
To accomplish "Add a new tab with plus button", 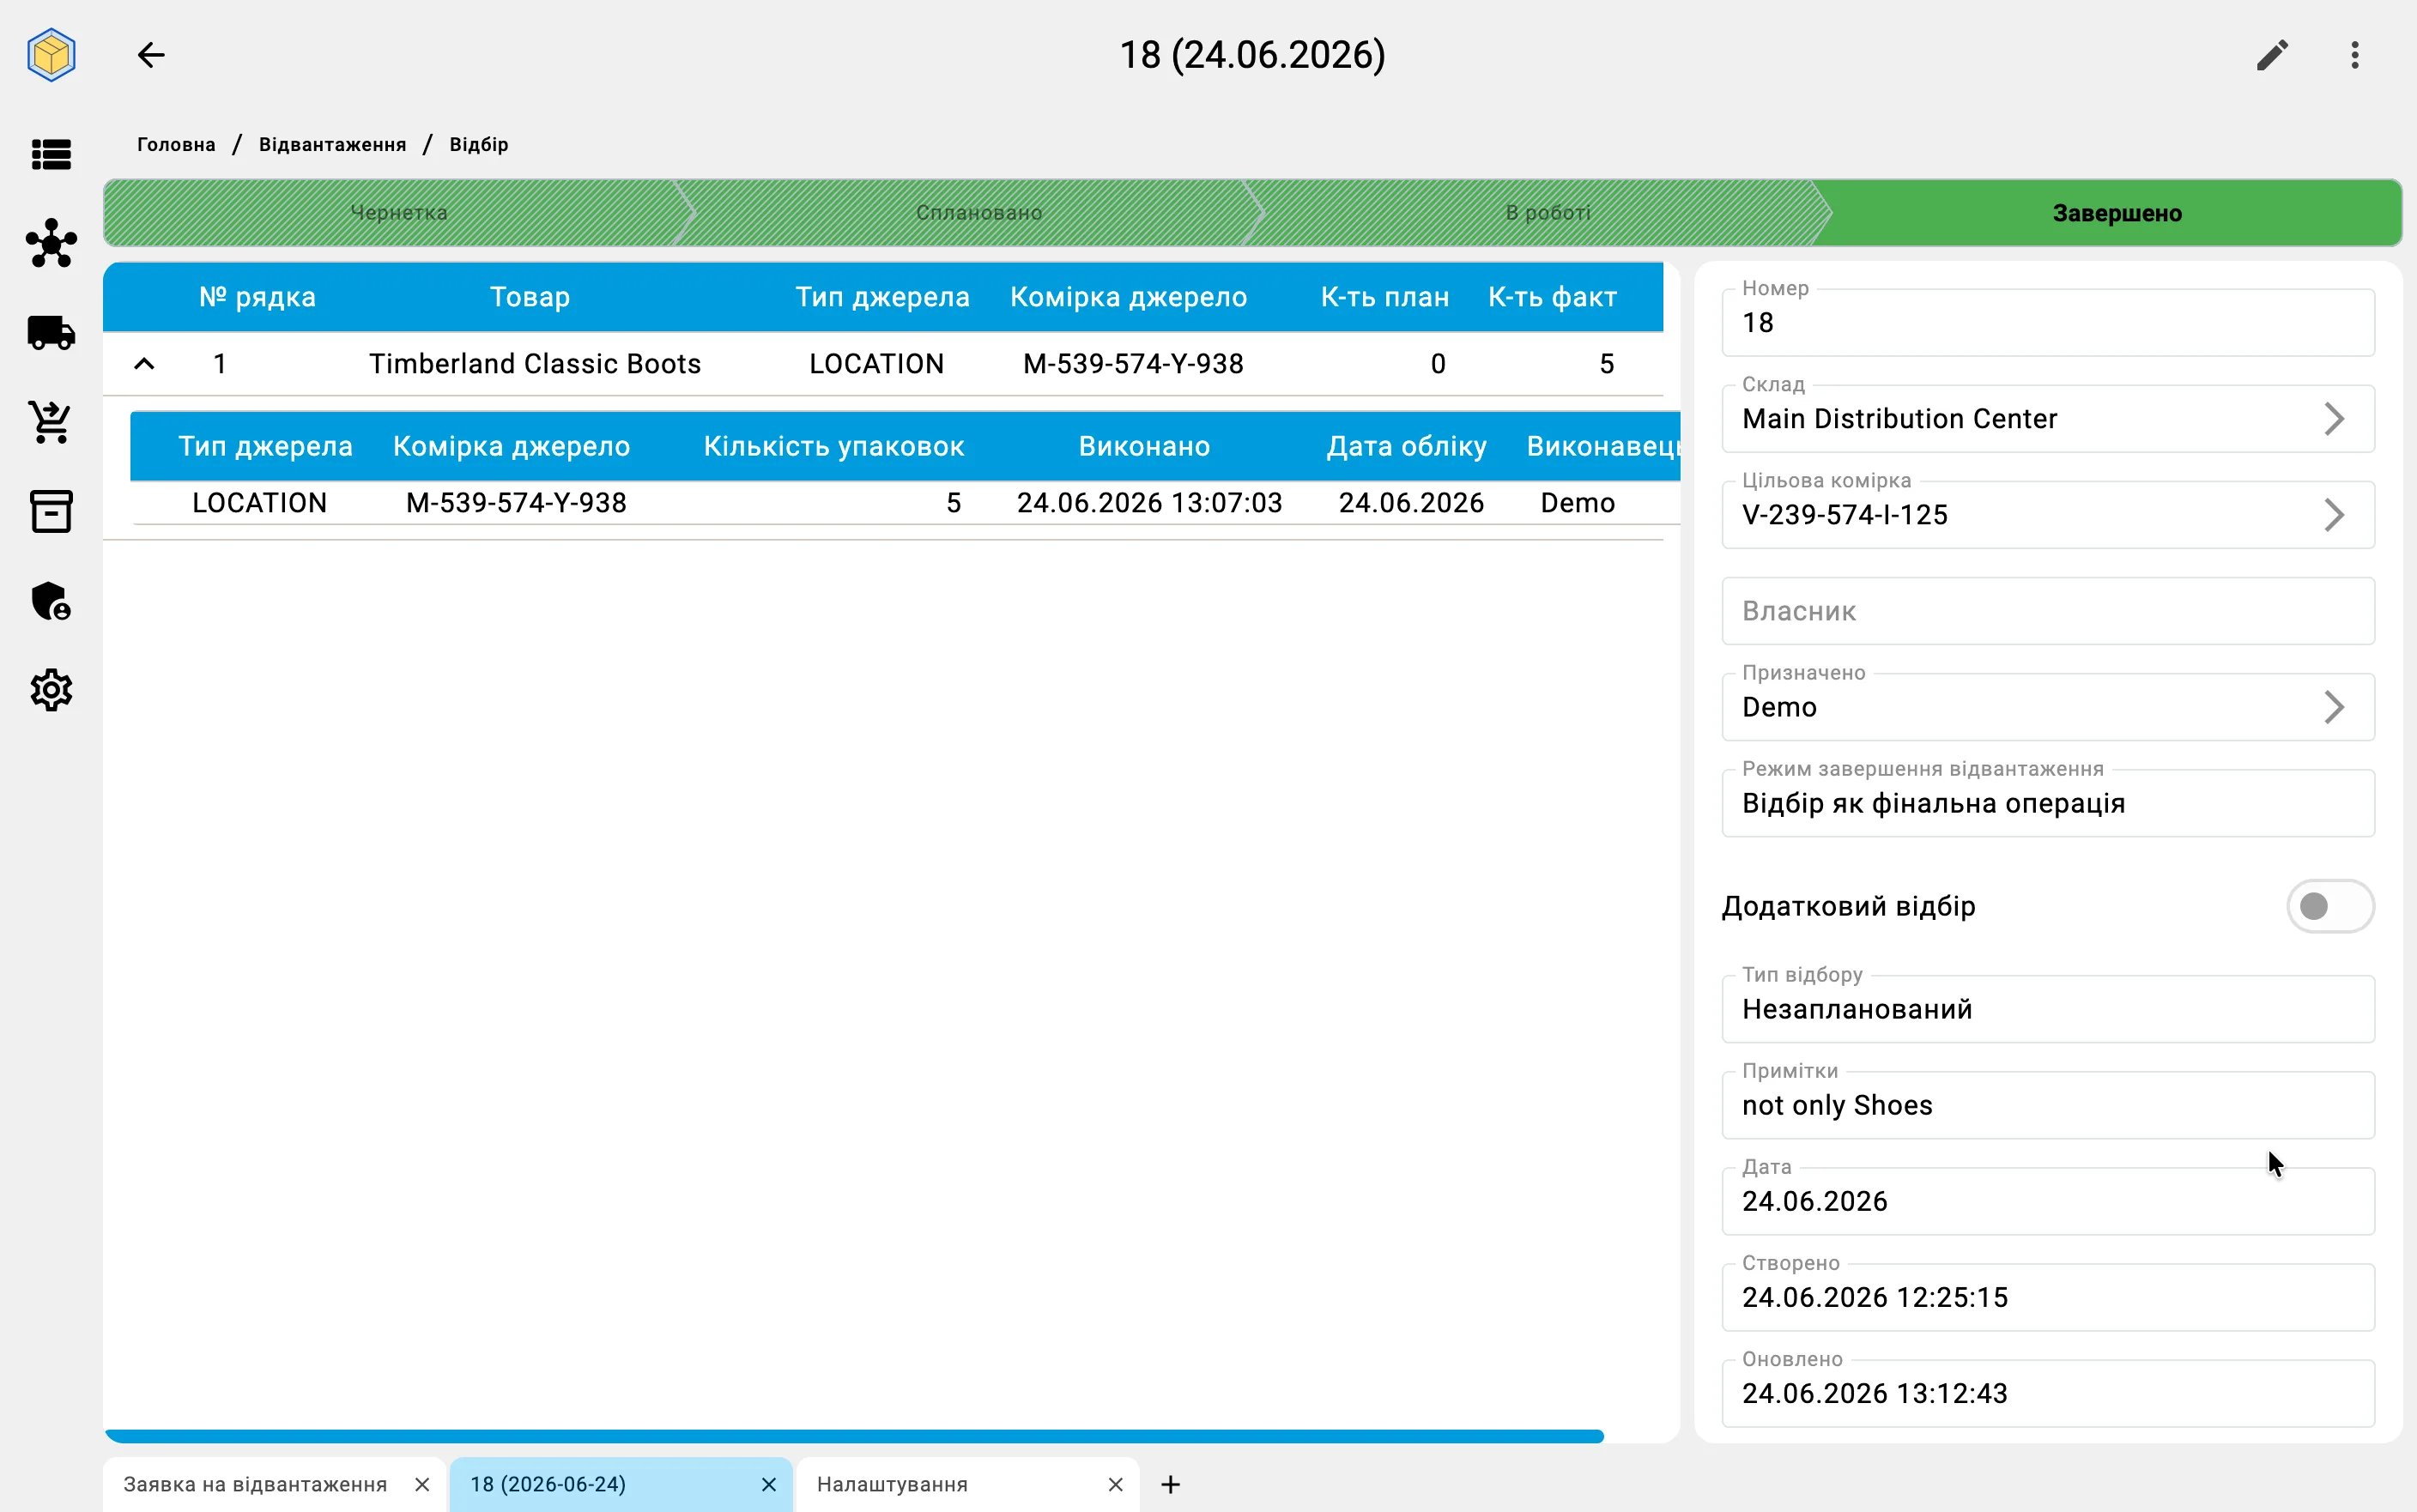I will [1170, 1484].
